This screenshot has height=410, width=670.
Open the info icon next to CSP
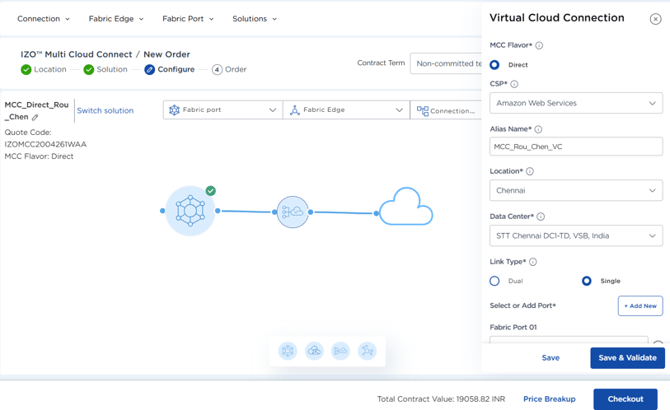514,84
